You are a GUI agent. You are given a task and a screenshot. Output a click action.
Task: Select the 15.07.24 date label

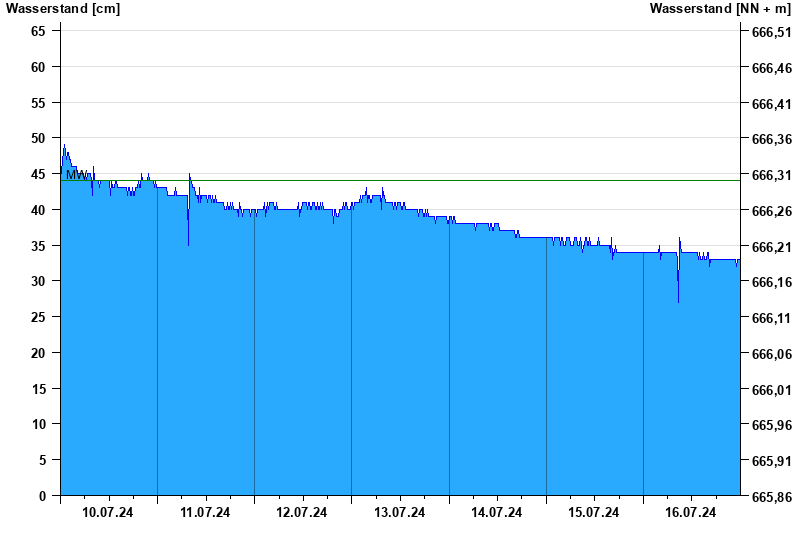[593, 512]
